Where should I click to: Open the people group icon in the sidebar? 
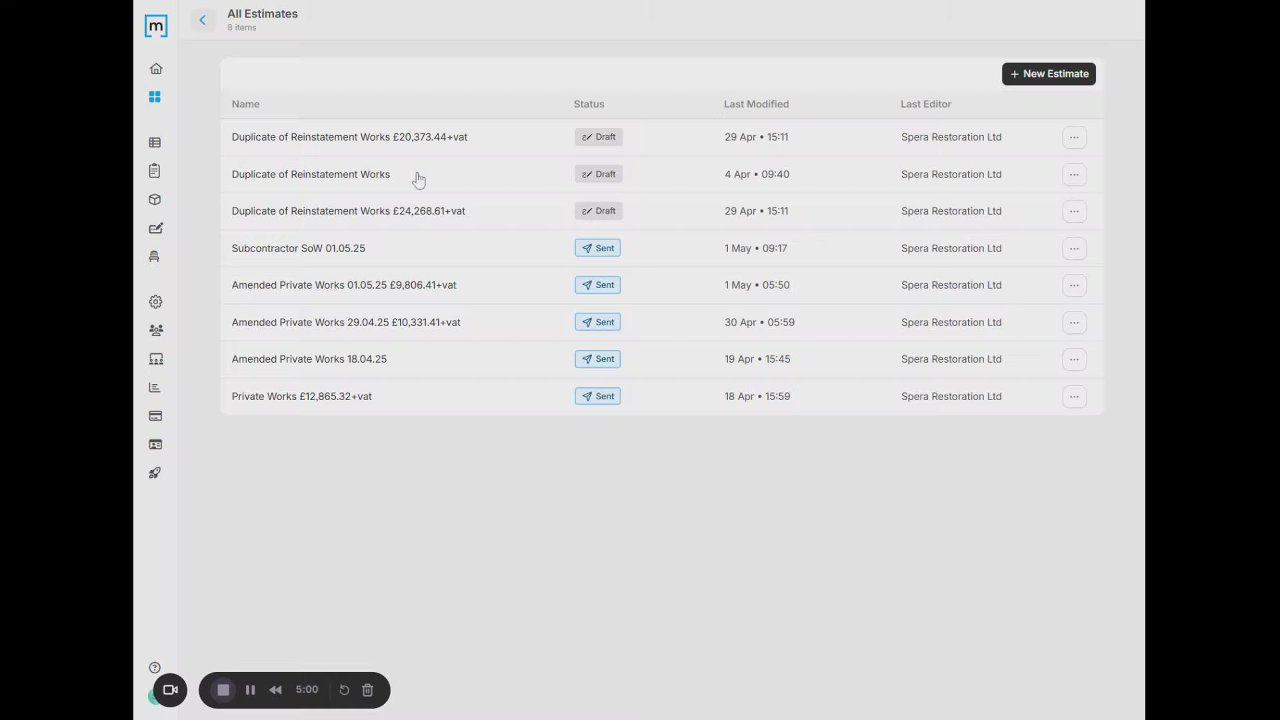coord(155,330)
